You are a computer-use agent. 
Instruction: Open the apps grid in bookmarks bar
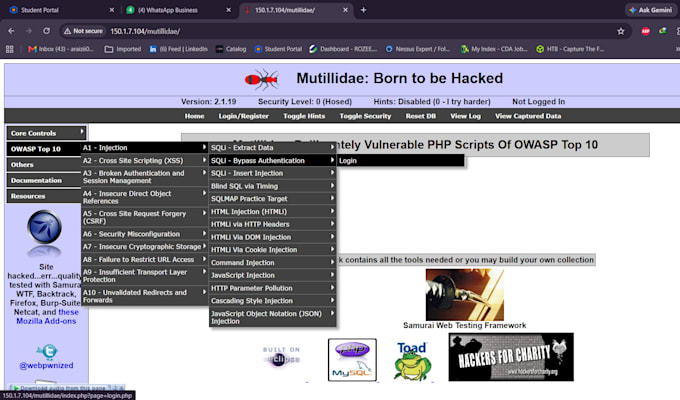[10, 49]
